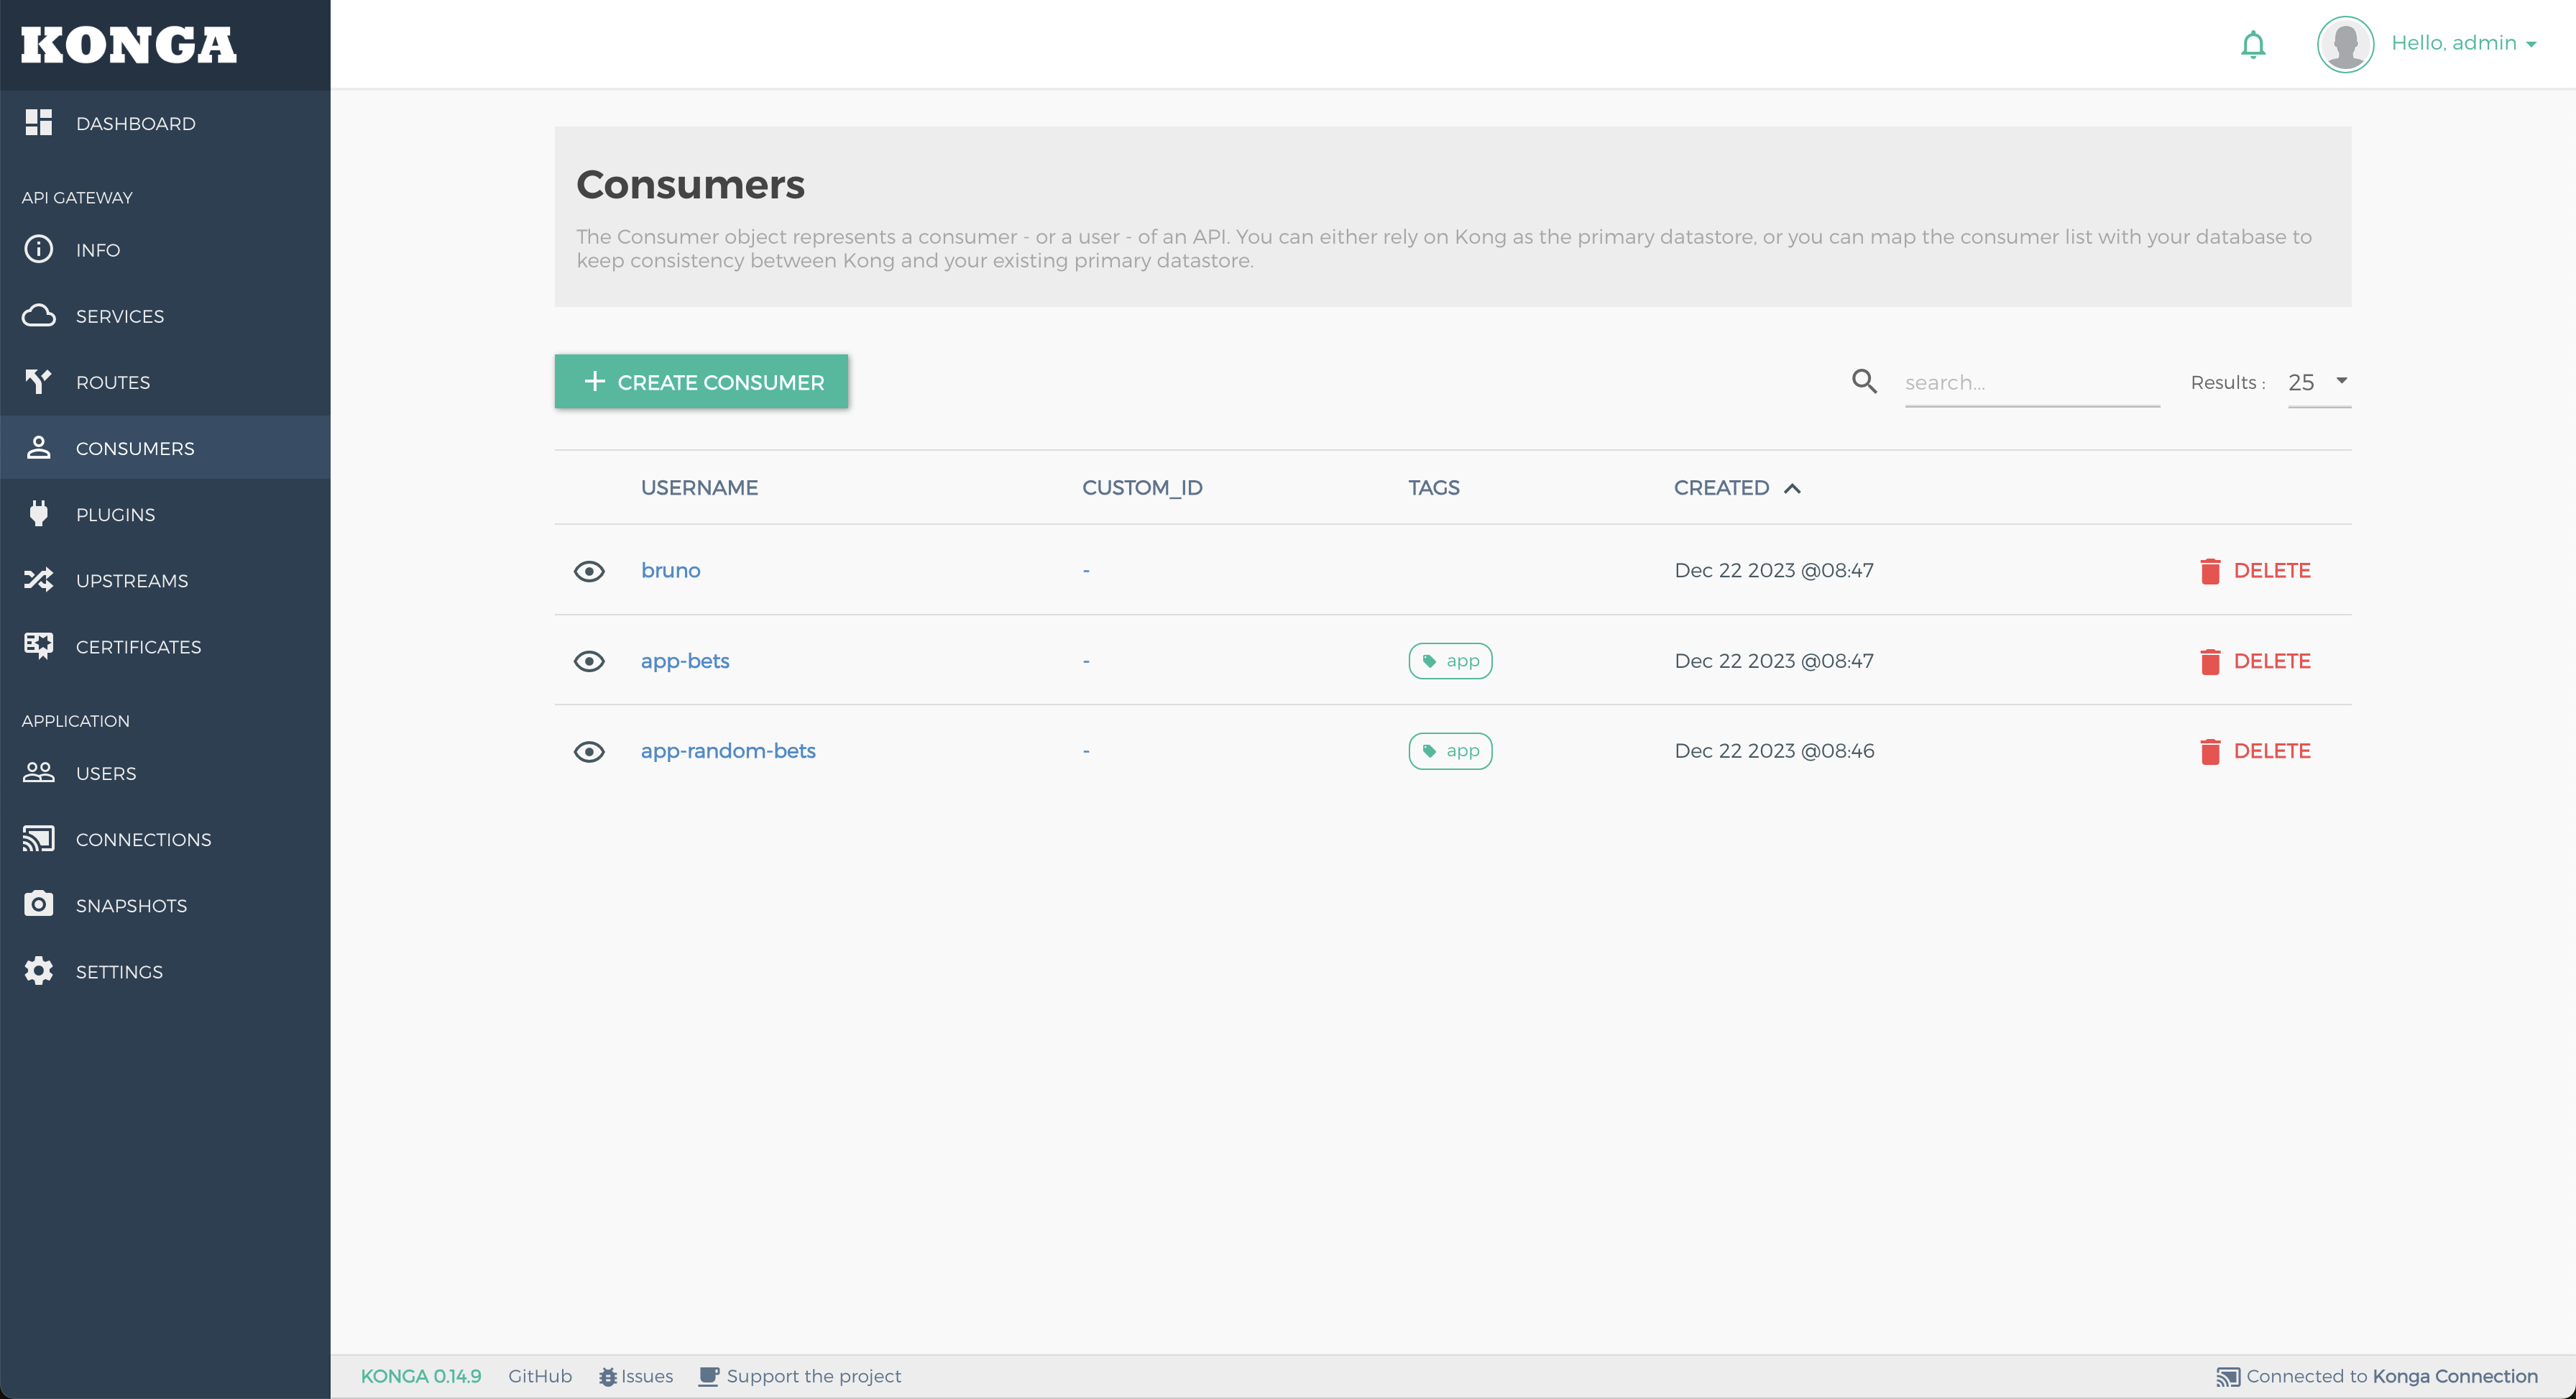Delete the app-random-bets consumer
This screenshot has height=1399, width=2576.
2255,751
